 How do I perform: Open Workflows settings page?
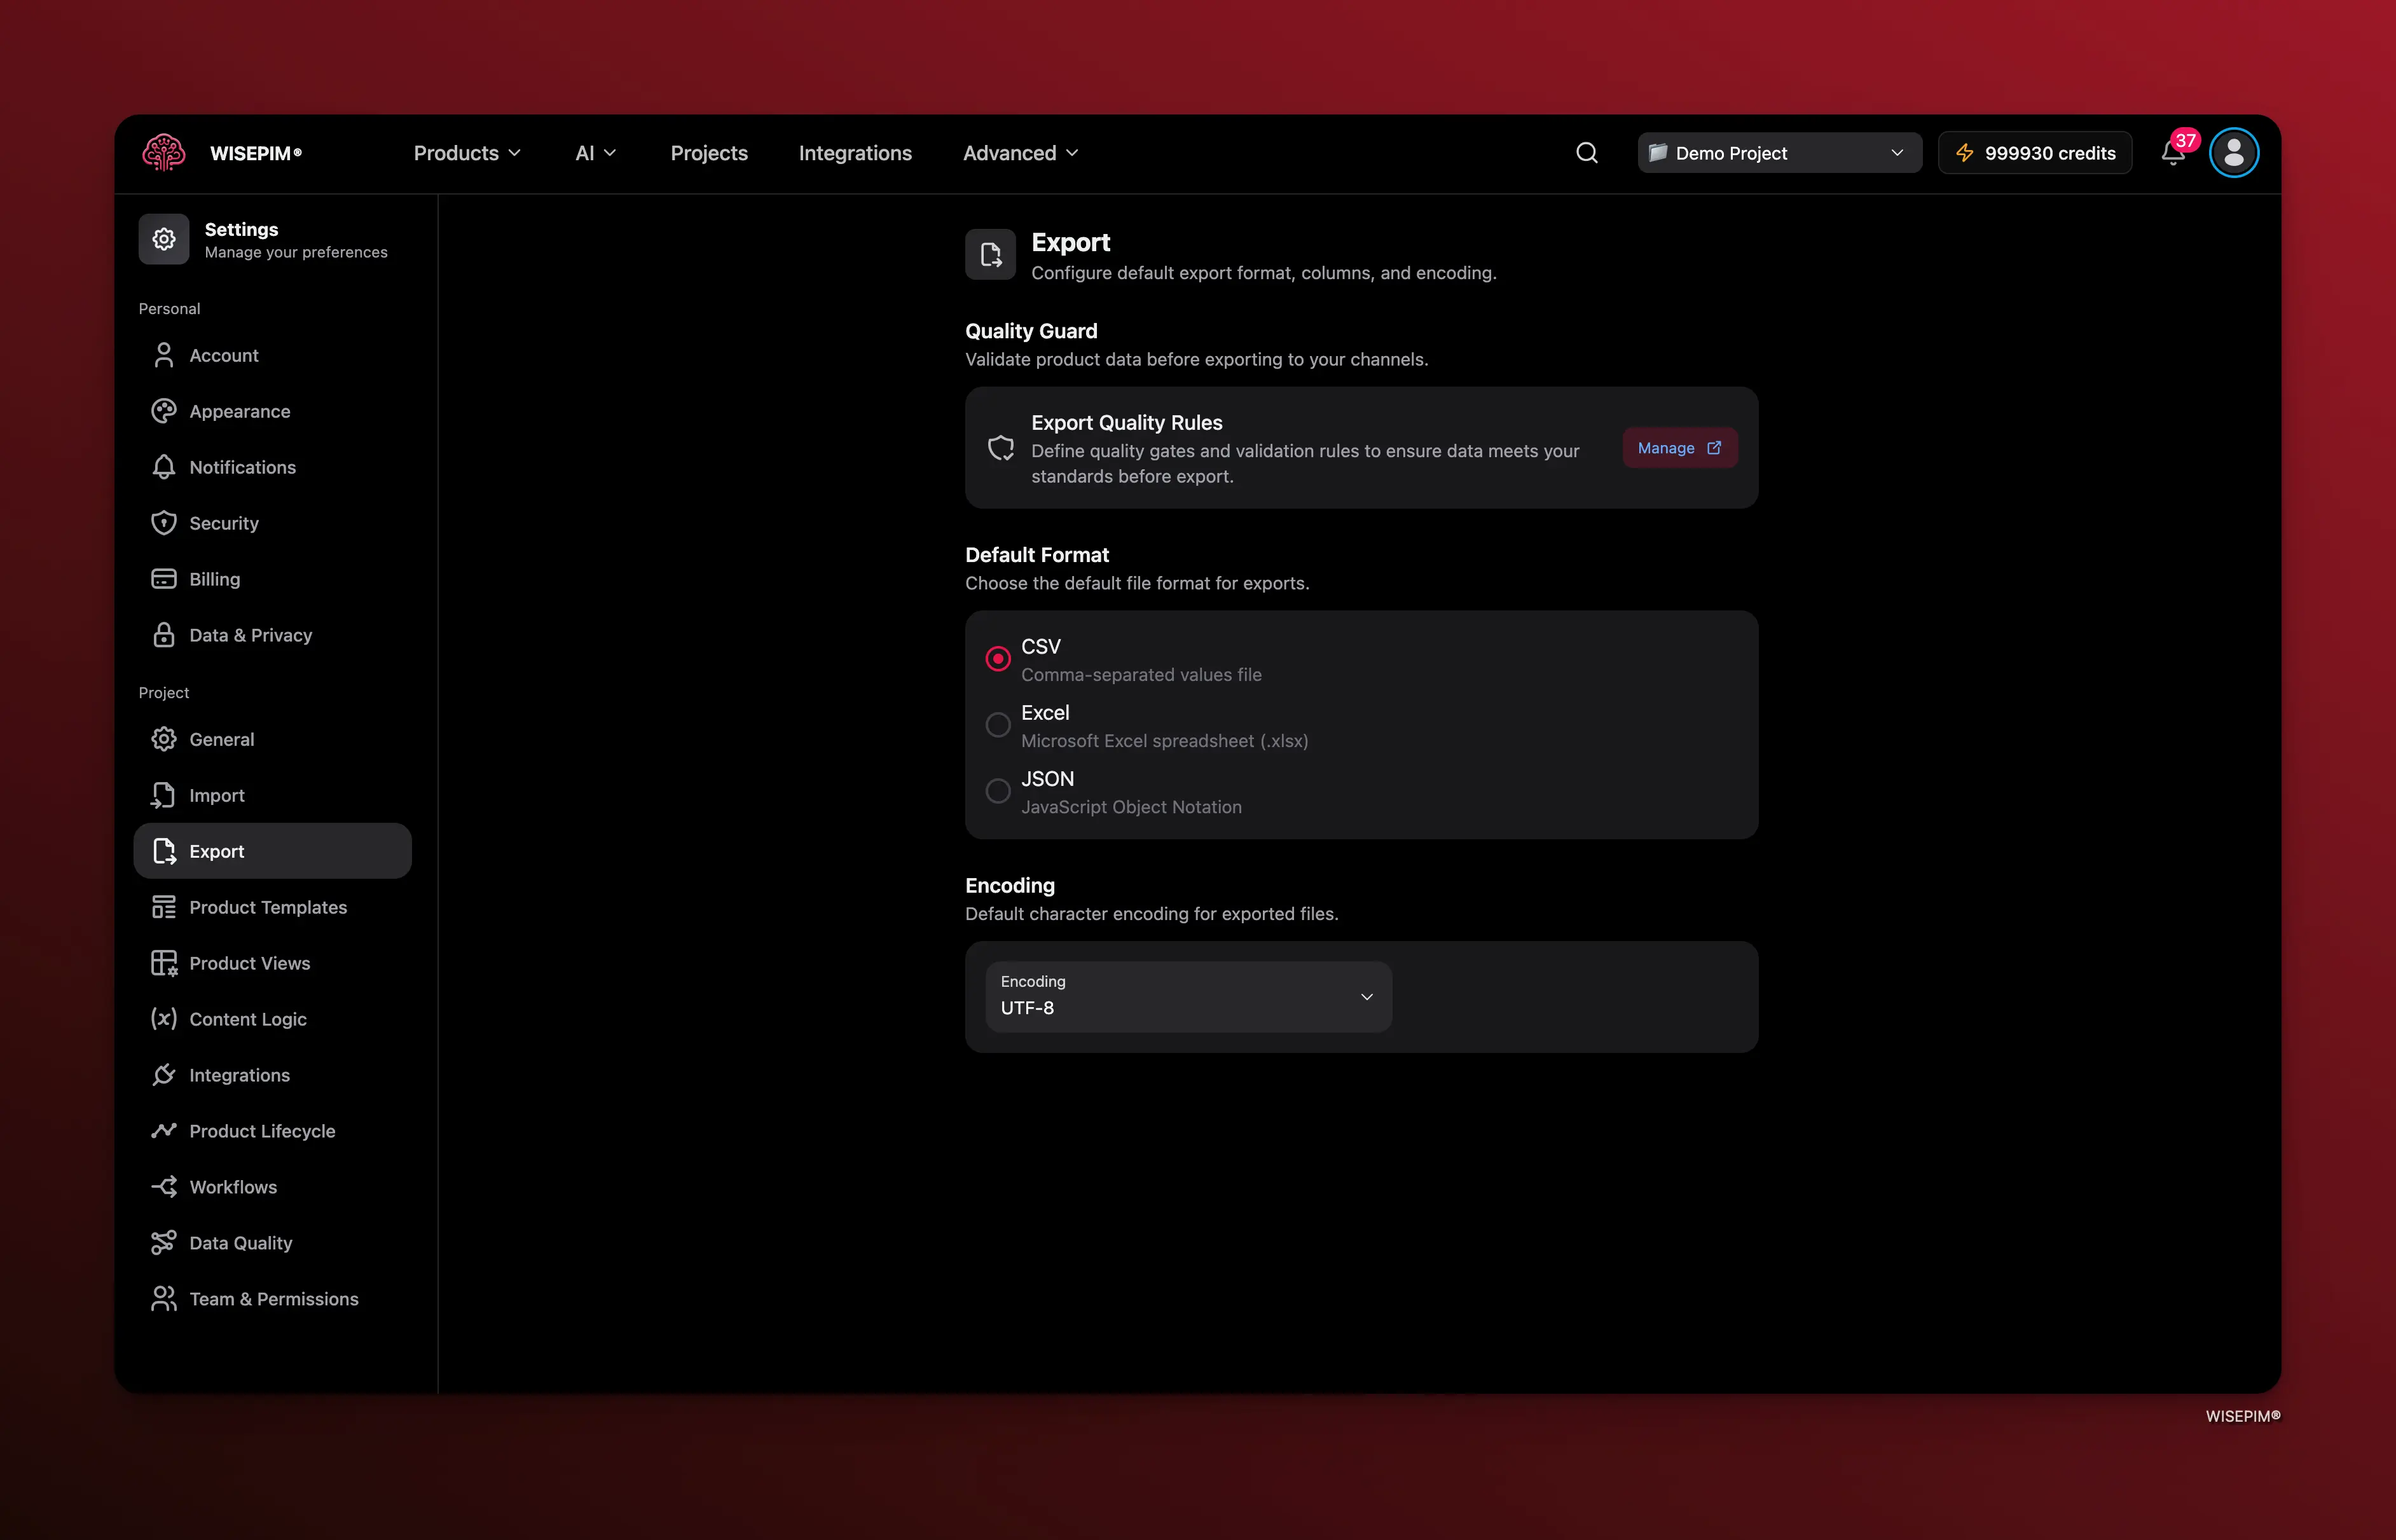point(232,1187)
